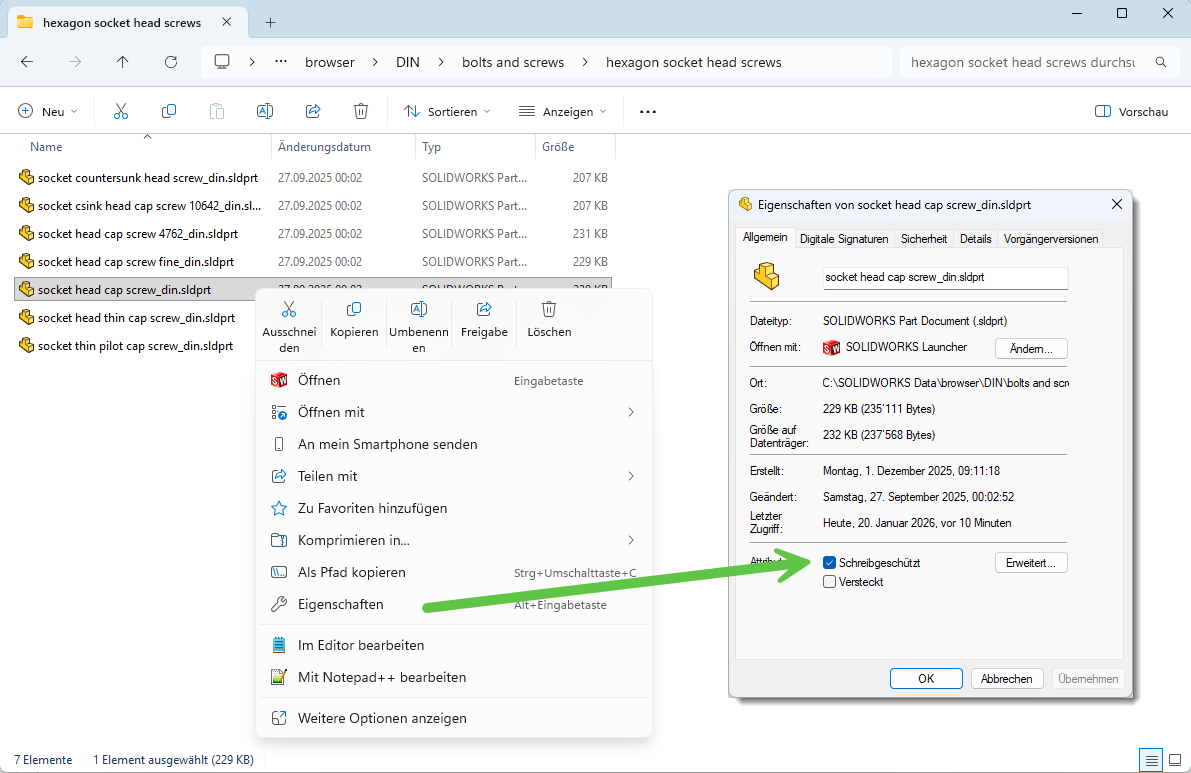Open the Sortieren dropdown

tap(447, 112)
